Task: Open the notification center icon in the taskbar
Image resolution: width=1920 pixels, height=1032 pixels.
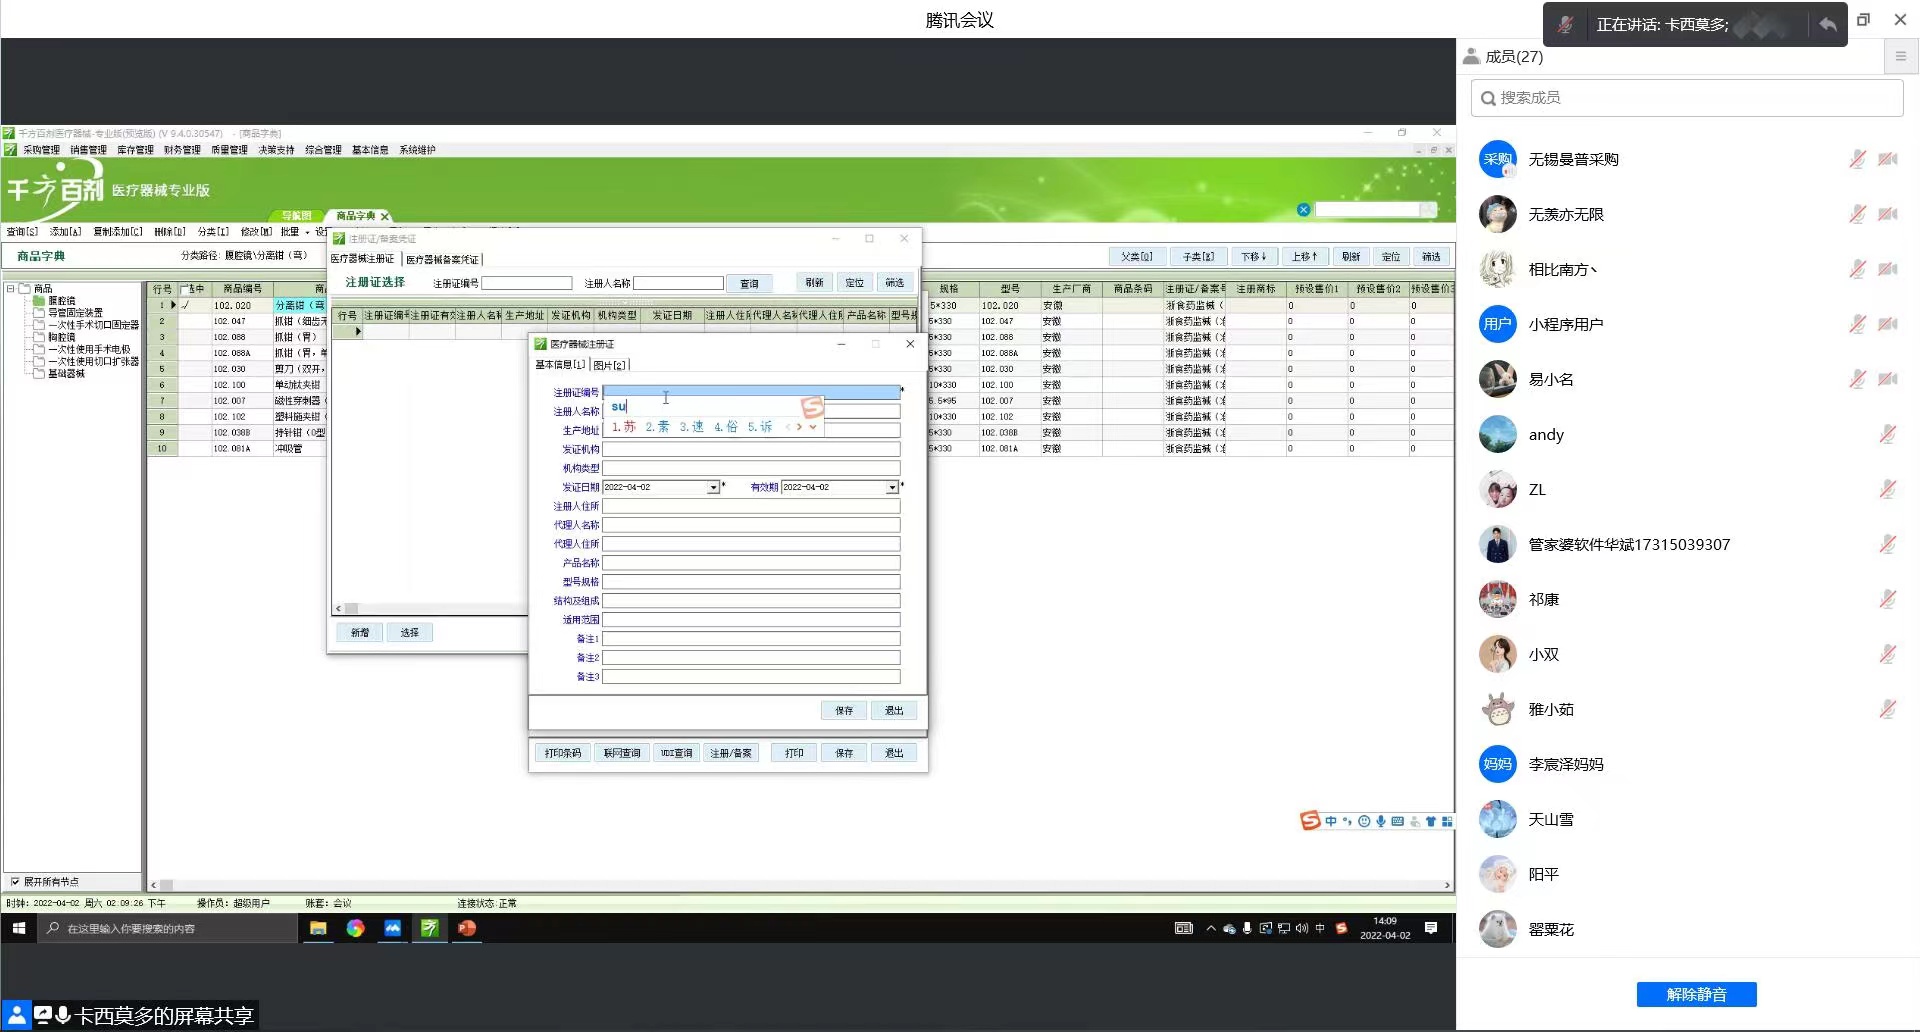Action: [1431, 928]
